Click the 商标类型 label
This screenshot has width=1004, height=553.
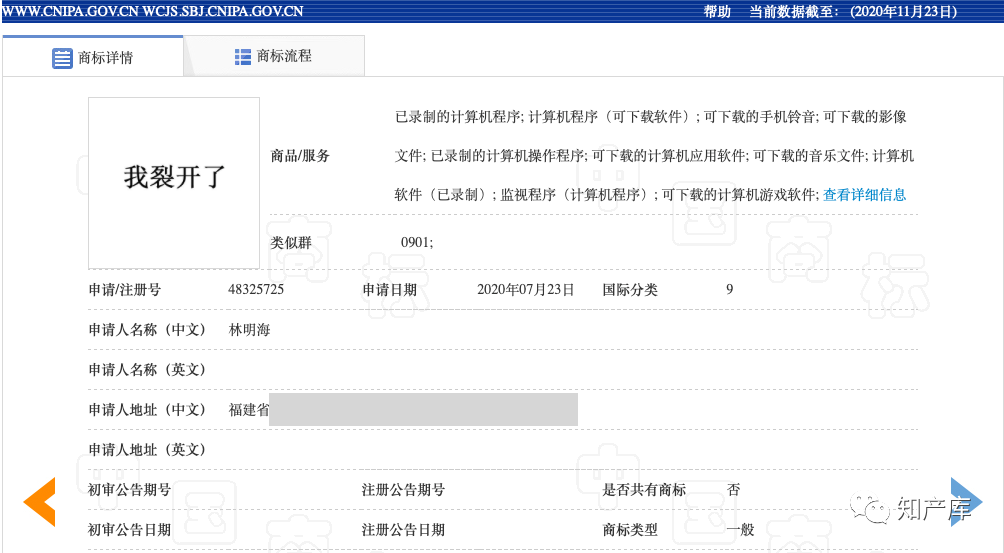coord(630,529)
